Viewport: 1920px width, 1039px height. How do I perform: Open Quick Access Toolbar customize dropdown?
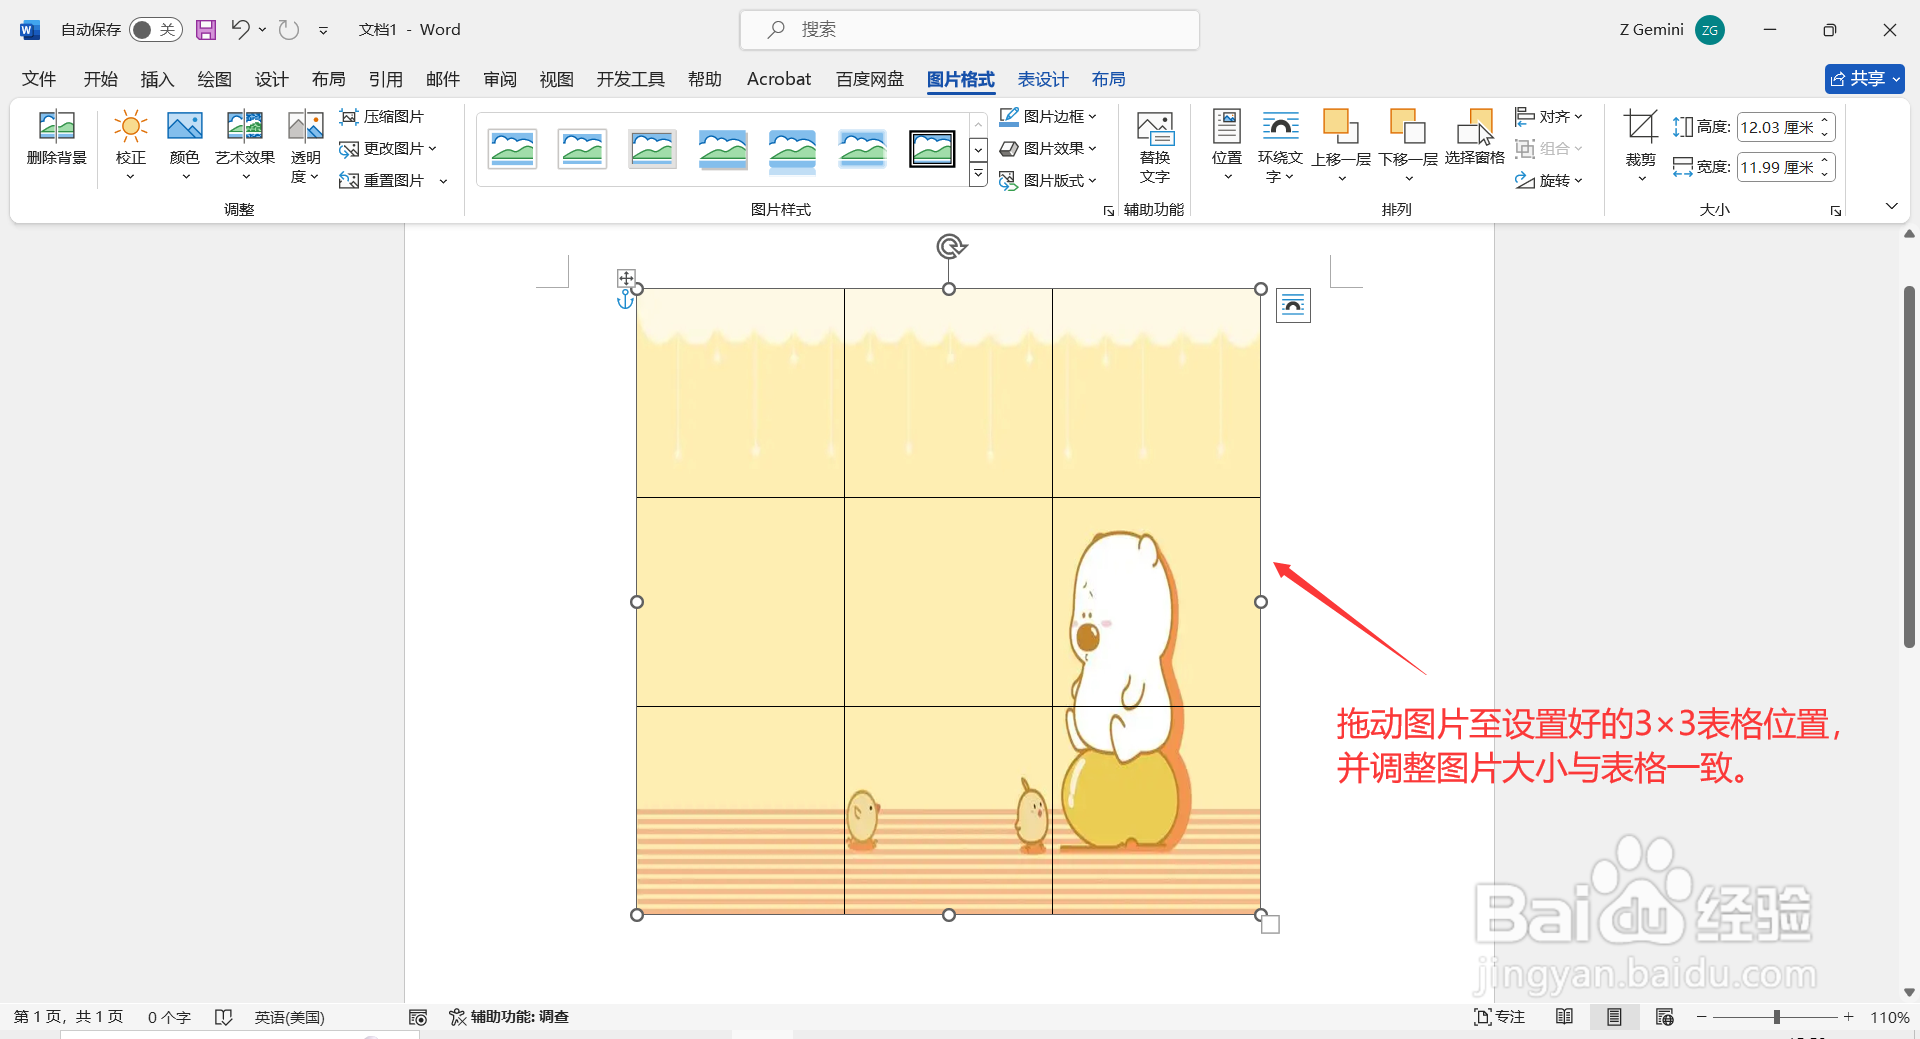323,31
